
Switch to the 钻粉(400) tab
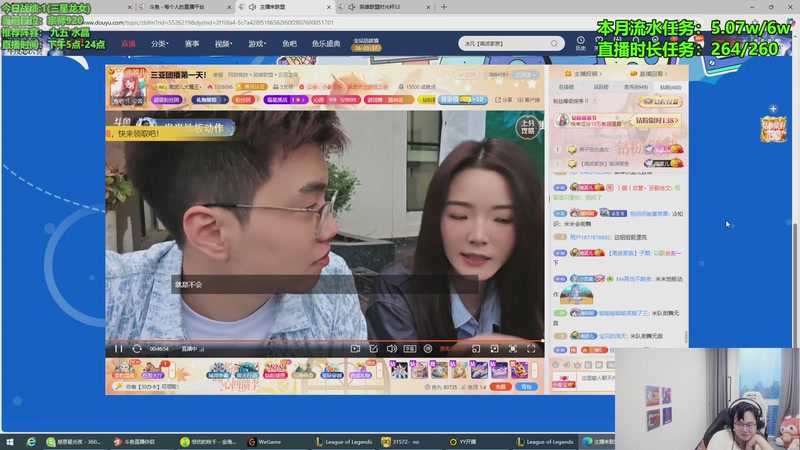(670, 87)
